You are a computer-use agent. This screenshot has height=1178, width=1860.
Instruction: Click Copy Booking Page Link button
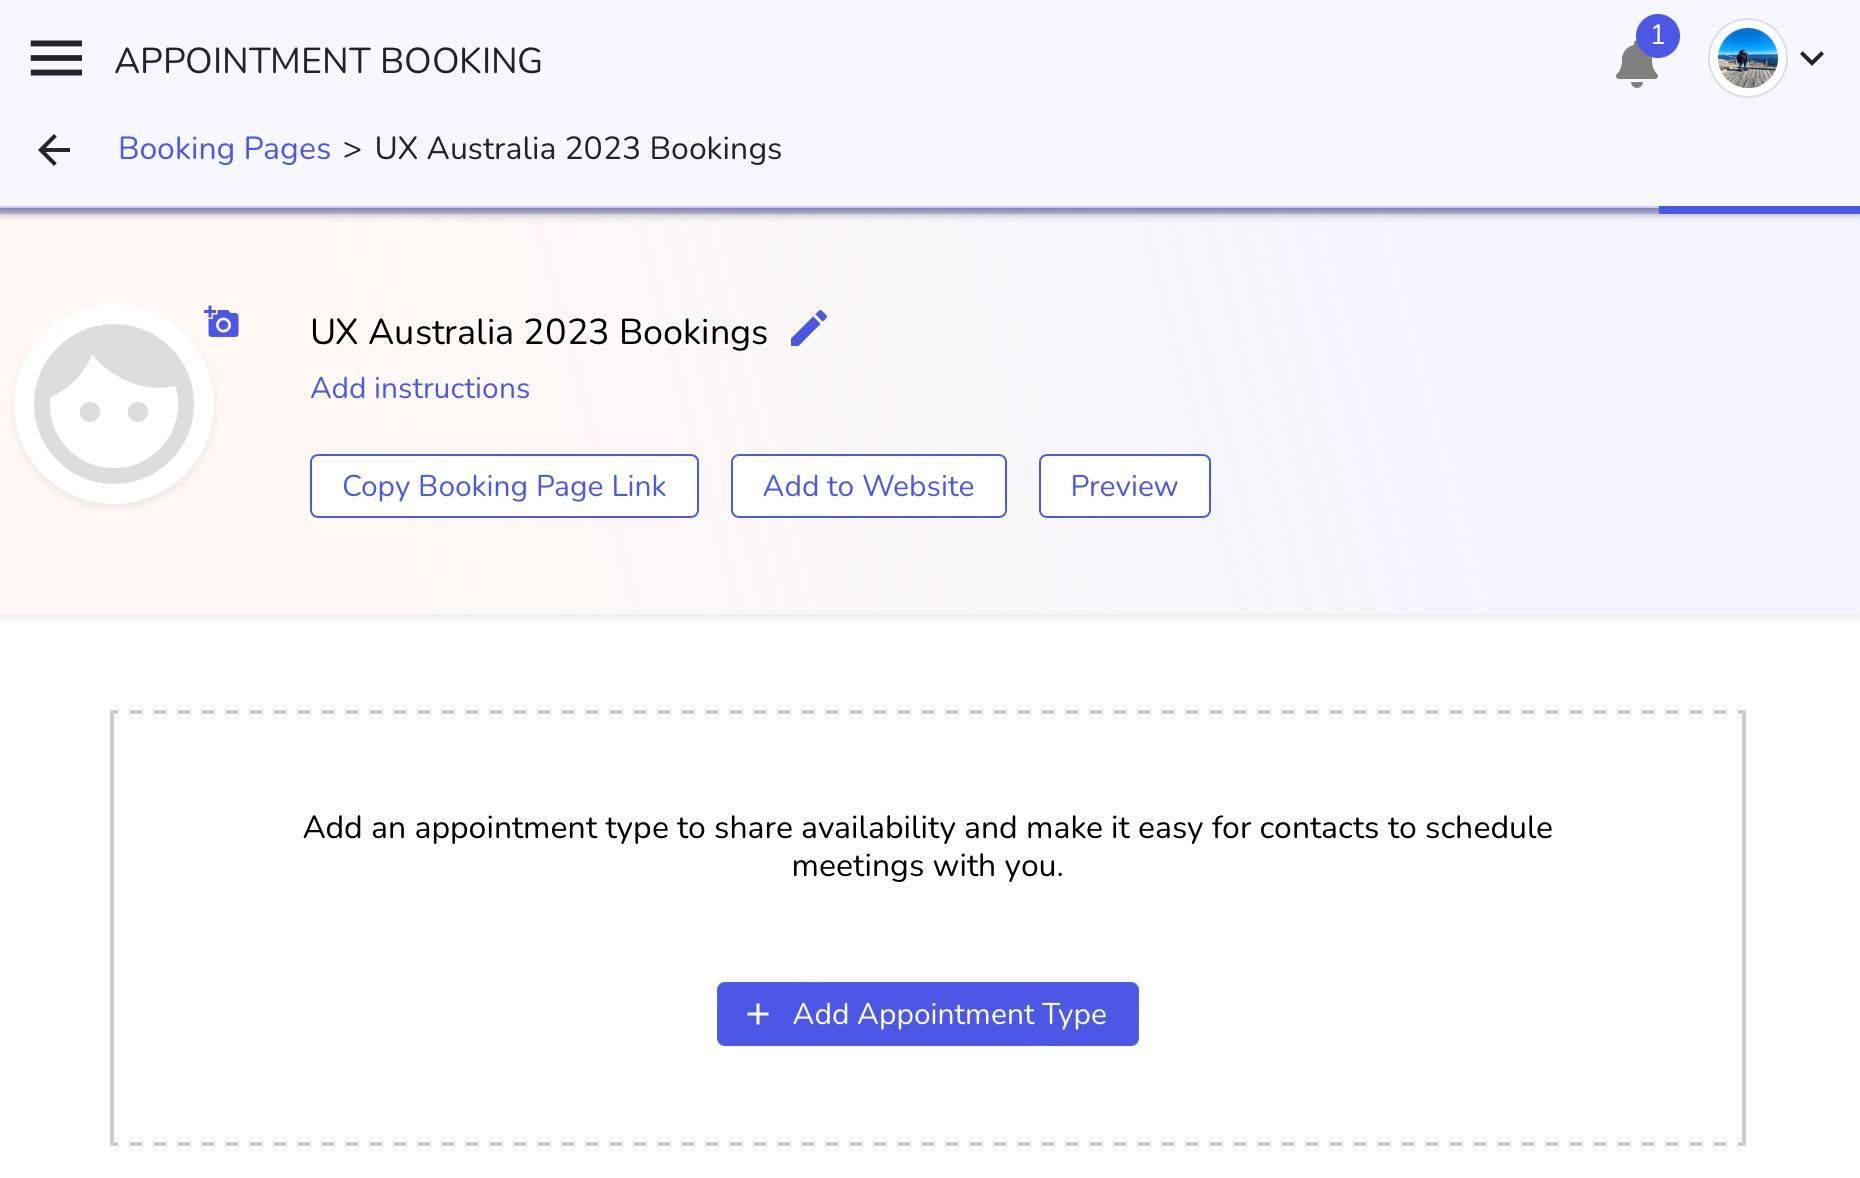pyautogui.click(x=504, y=486)
